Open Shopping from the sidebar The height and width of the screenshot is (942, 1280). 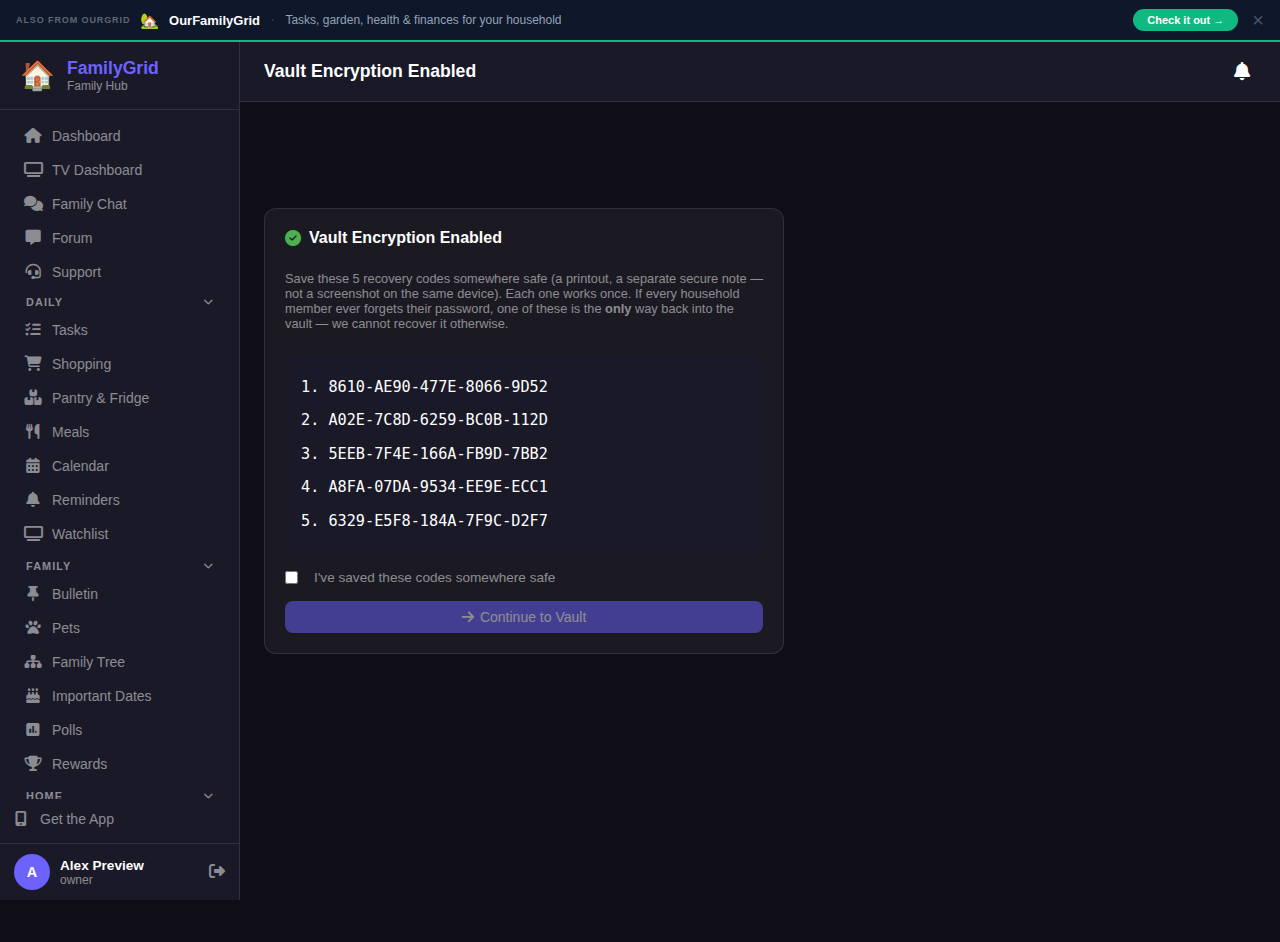pos(120,364)
